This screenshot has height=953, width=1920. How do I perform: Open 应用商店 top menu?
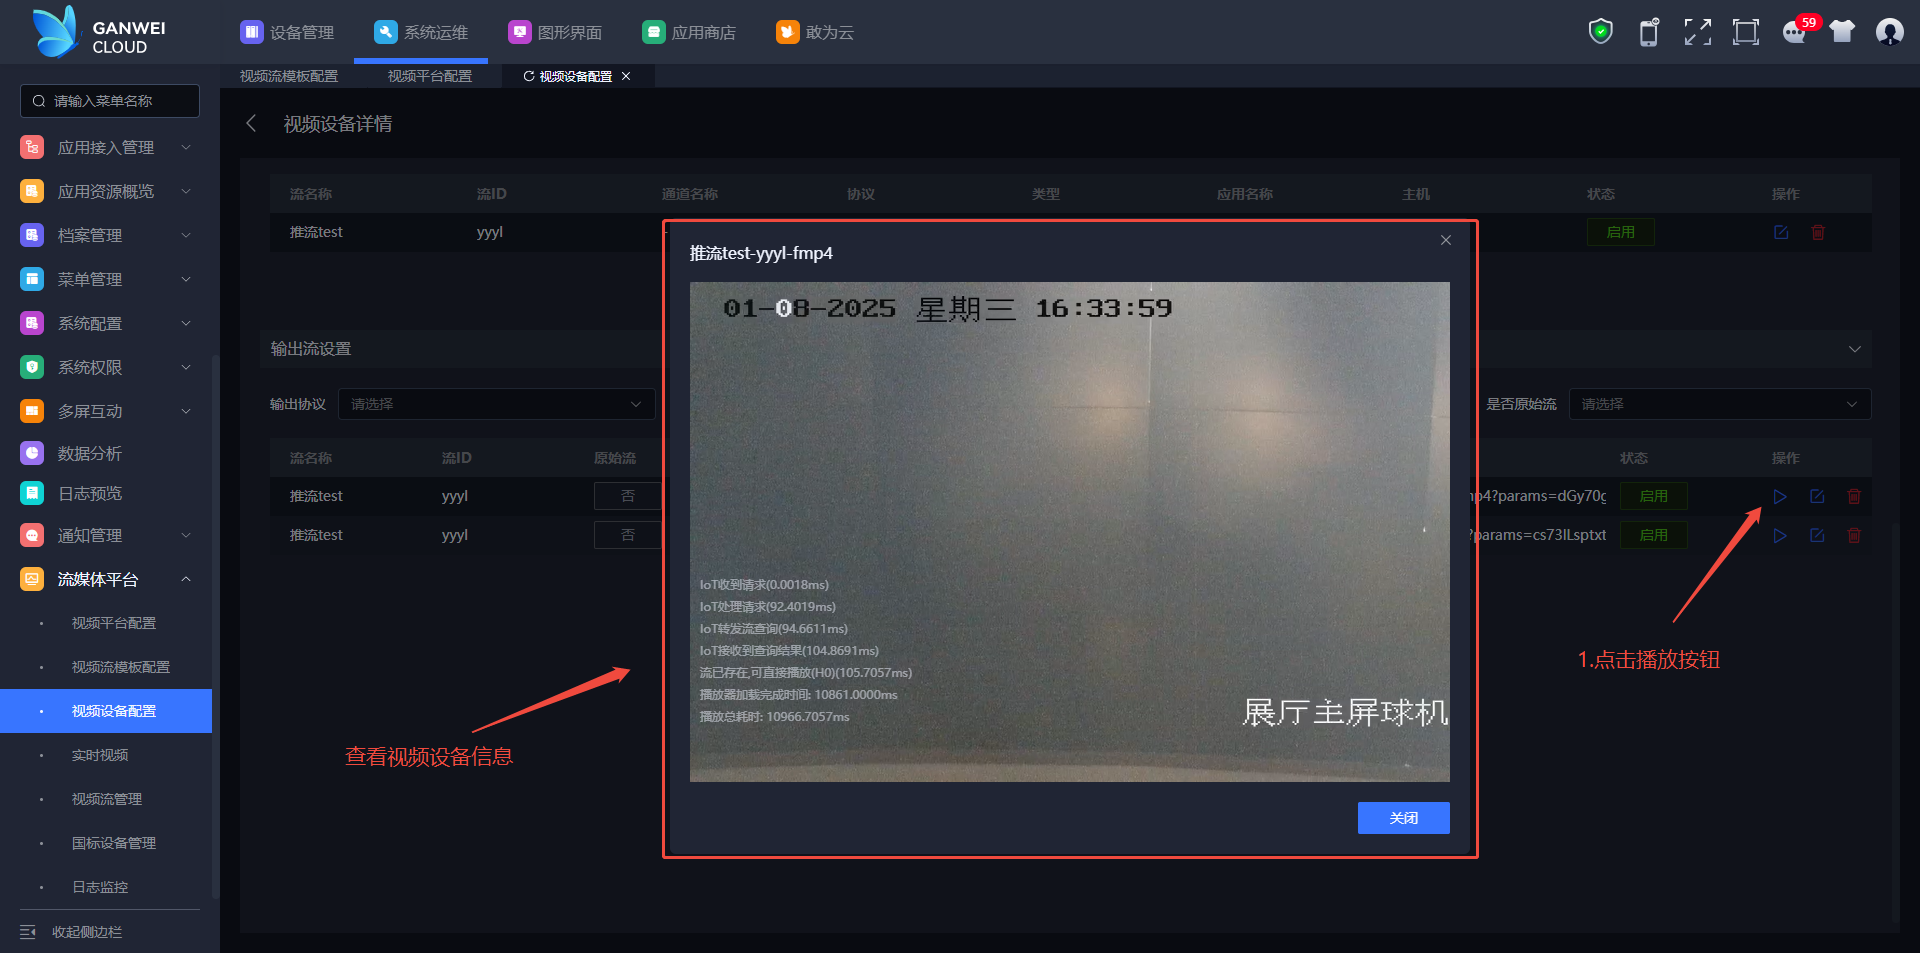point(689,32)
